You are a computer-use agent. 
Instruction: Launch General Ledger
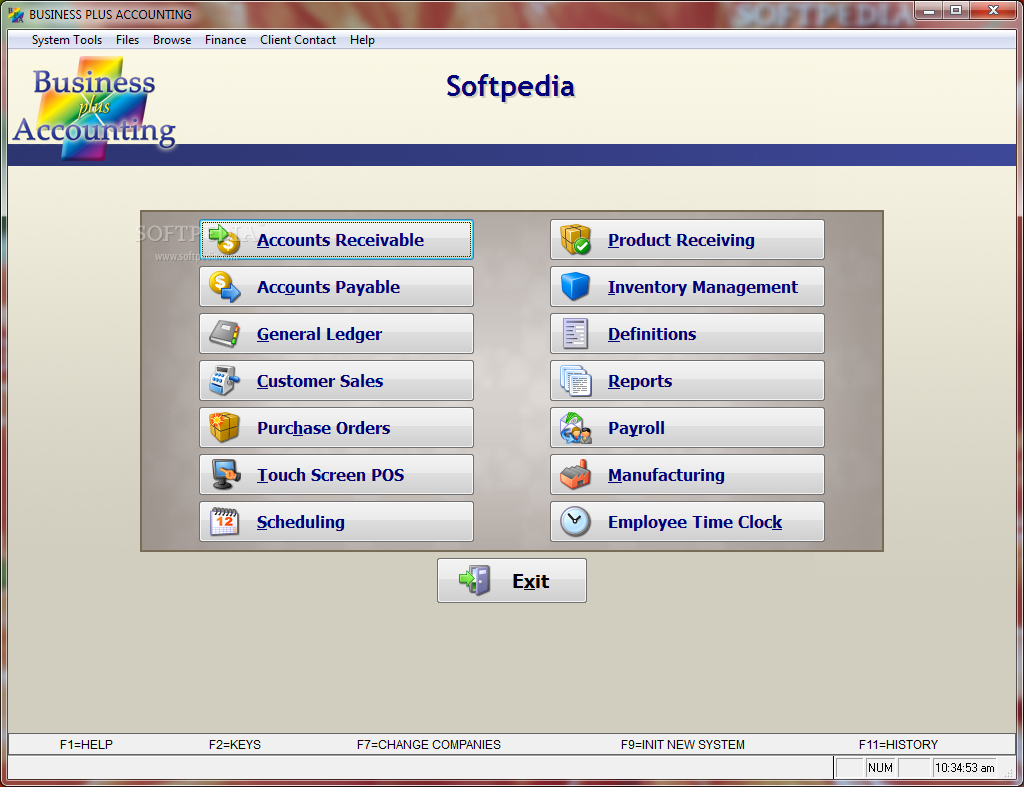336,334
